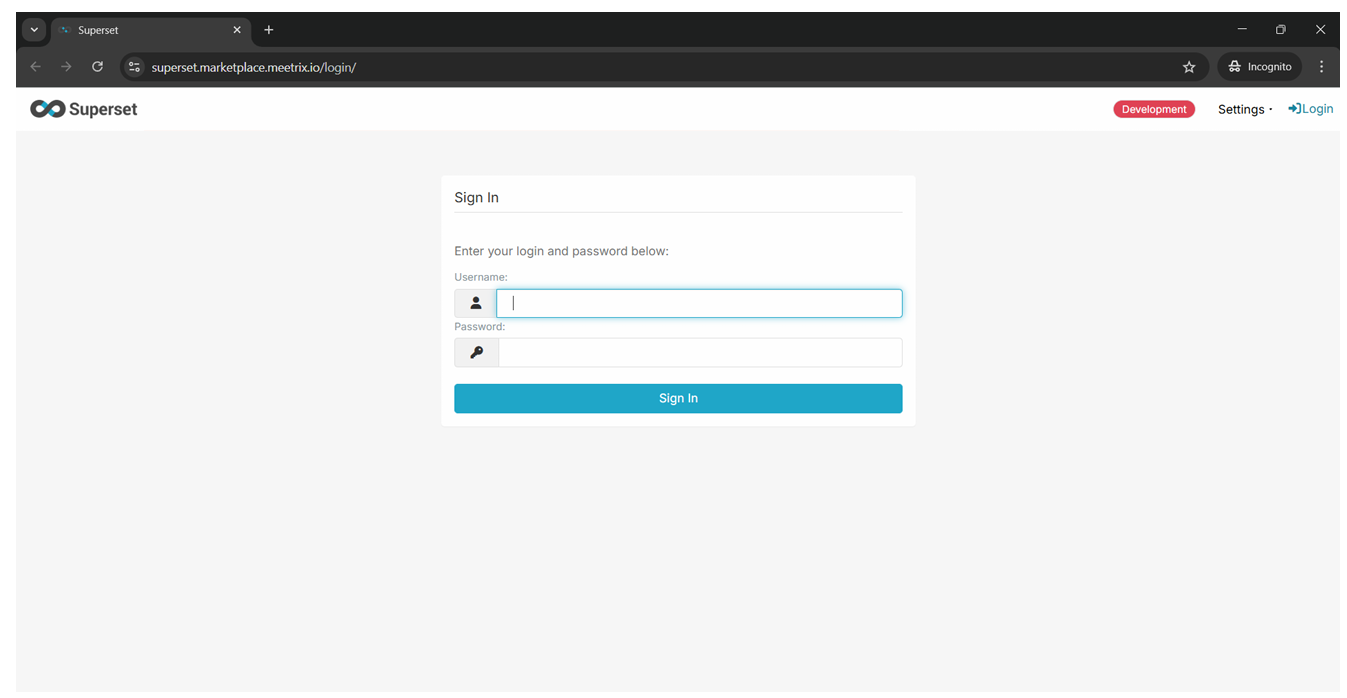Image resolution: width=1347 pixels, height=698 pixels.
Task: Reload the page using refresh icon
Action: 97,67
